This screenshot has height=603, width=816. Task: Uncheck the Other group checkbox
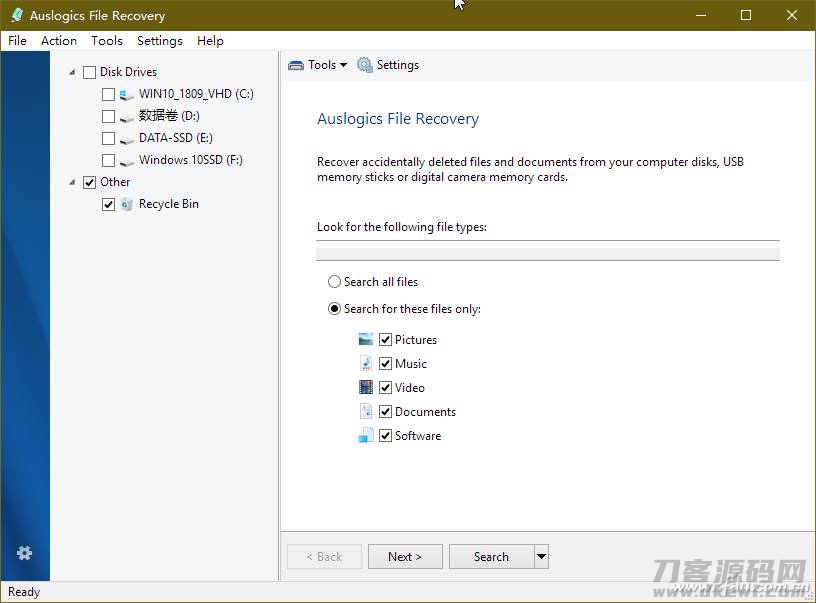[90, 183]
